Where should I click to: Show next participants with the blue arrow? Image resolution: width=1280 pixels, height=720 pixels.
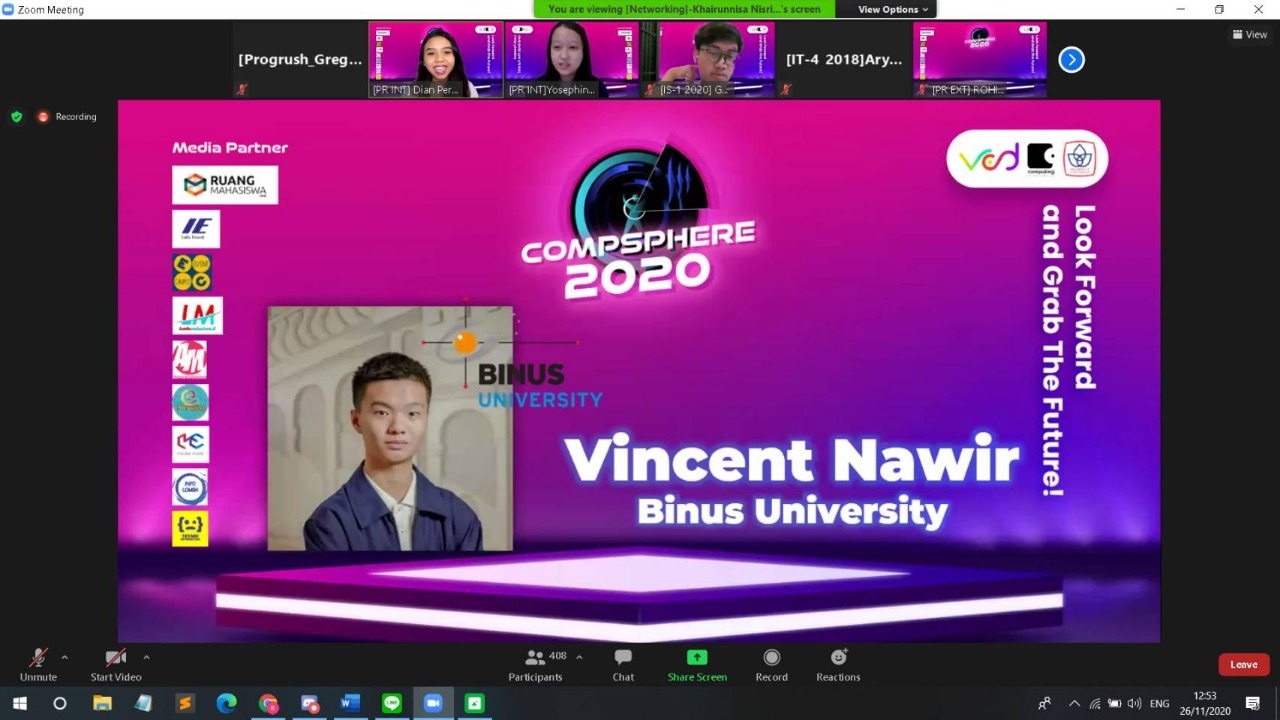click(x=1071, y=60)
